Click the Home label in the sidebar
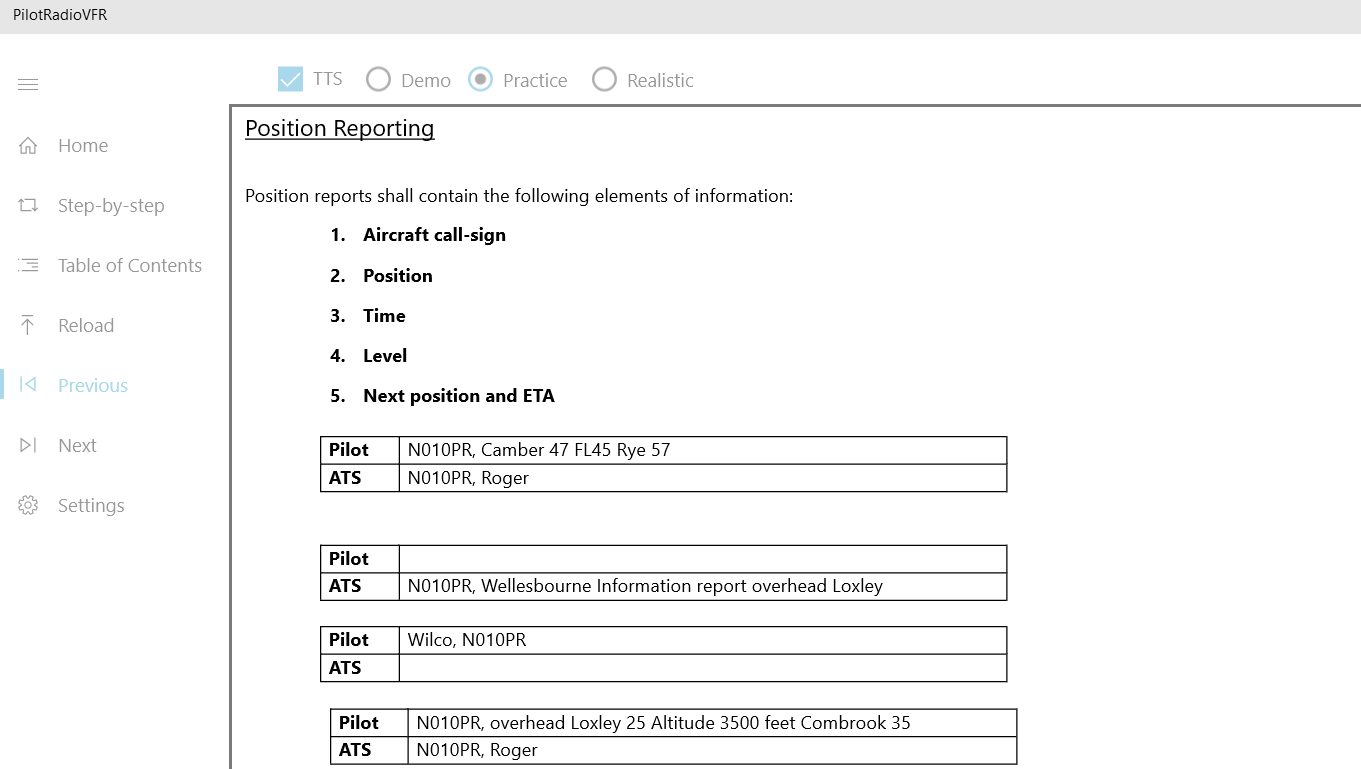Image resolution: width=1361 pixels, height=769 pixels. pos(83,145)
